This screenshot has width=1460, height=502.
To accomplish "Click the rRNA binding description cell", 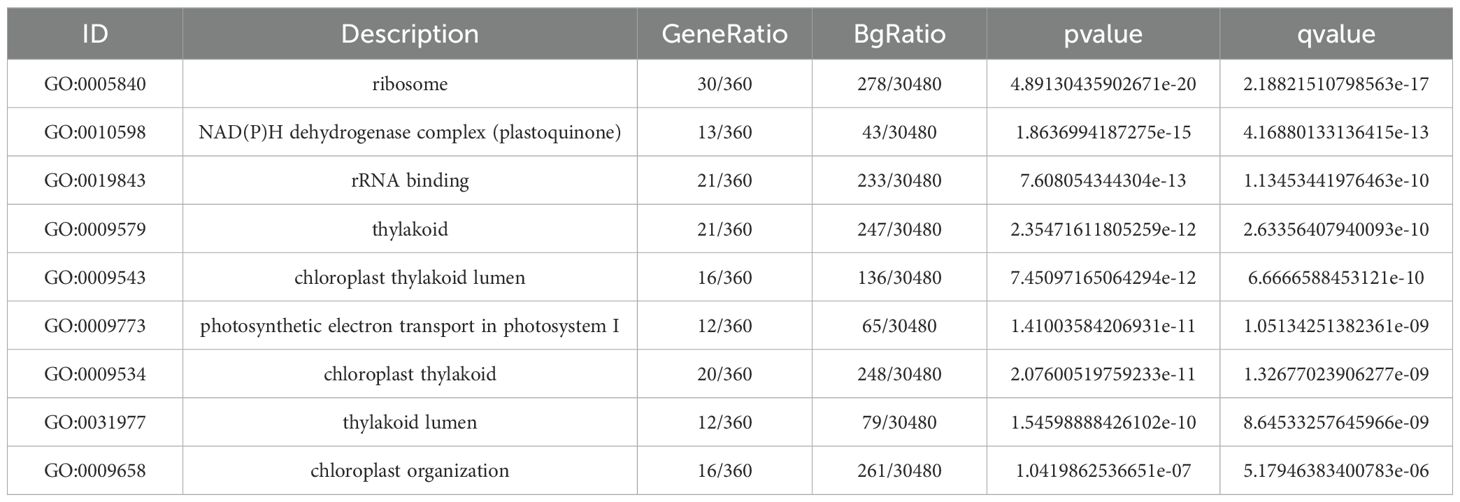I will tap(410, 181).
